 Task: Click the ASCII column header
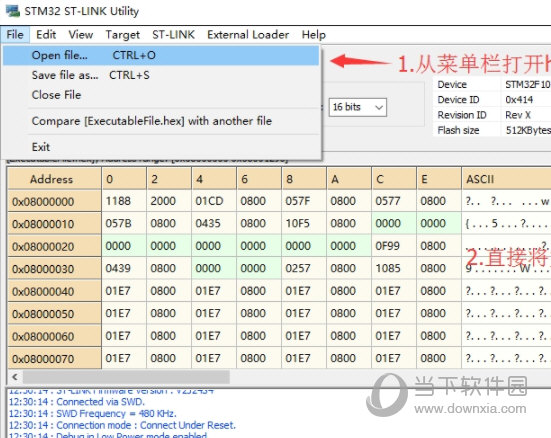click(506, 179)
